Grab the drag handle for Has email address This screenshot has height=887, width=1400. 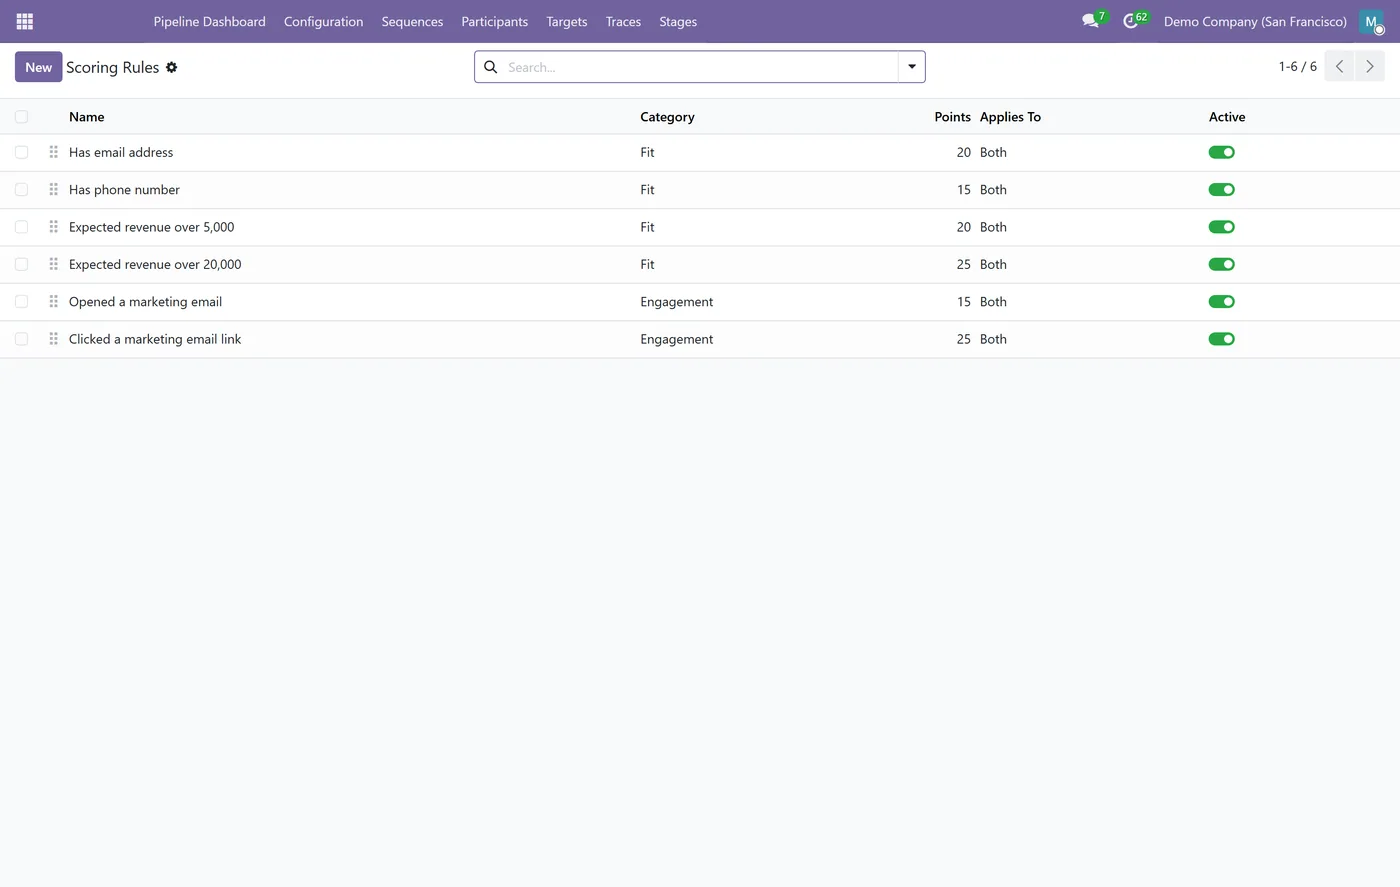pos(54,152)
